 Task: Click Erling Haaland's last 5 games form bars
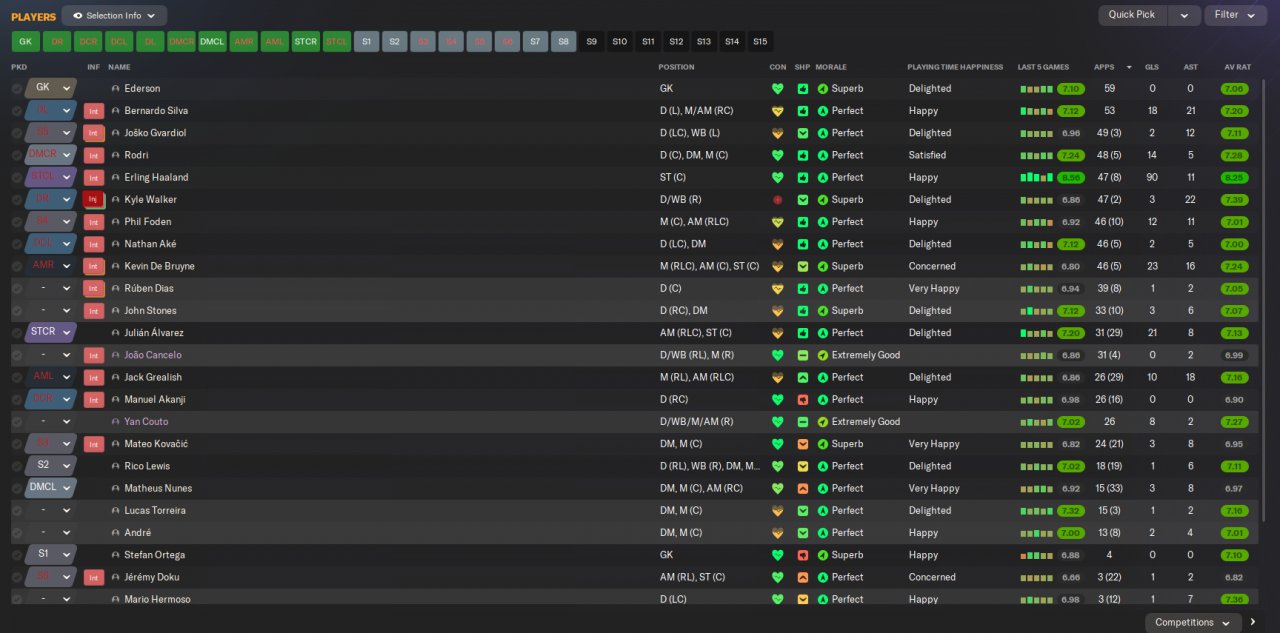click(1037, 178)
